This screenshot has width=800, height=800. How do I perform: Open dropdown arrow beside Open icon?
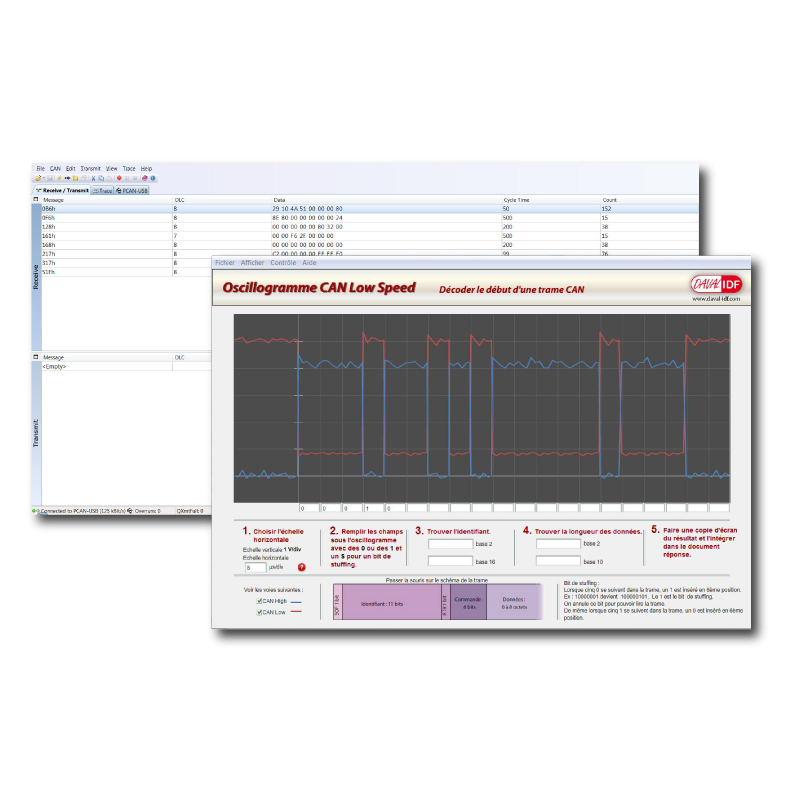(x=45, y=178)
